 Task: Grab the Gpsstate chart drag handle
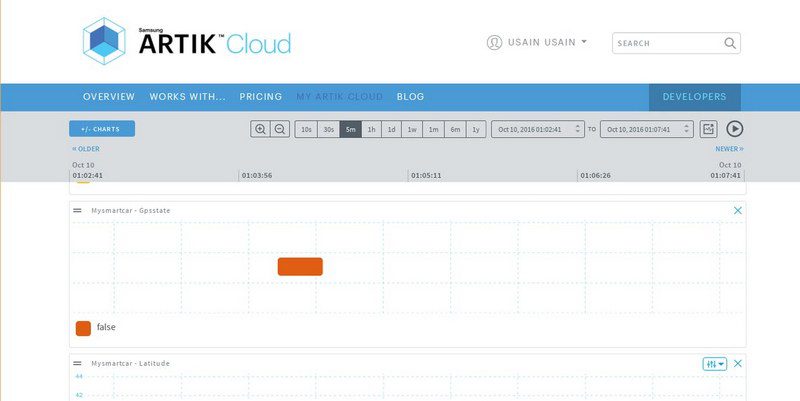pyautogui.click(x=78, y=210)
